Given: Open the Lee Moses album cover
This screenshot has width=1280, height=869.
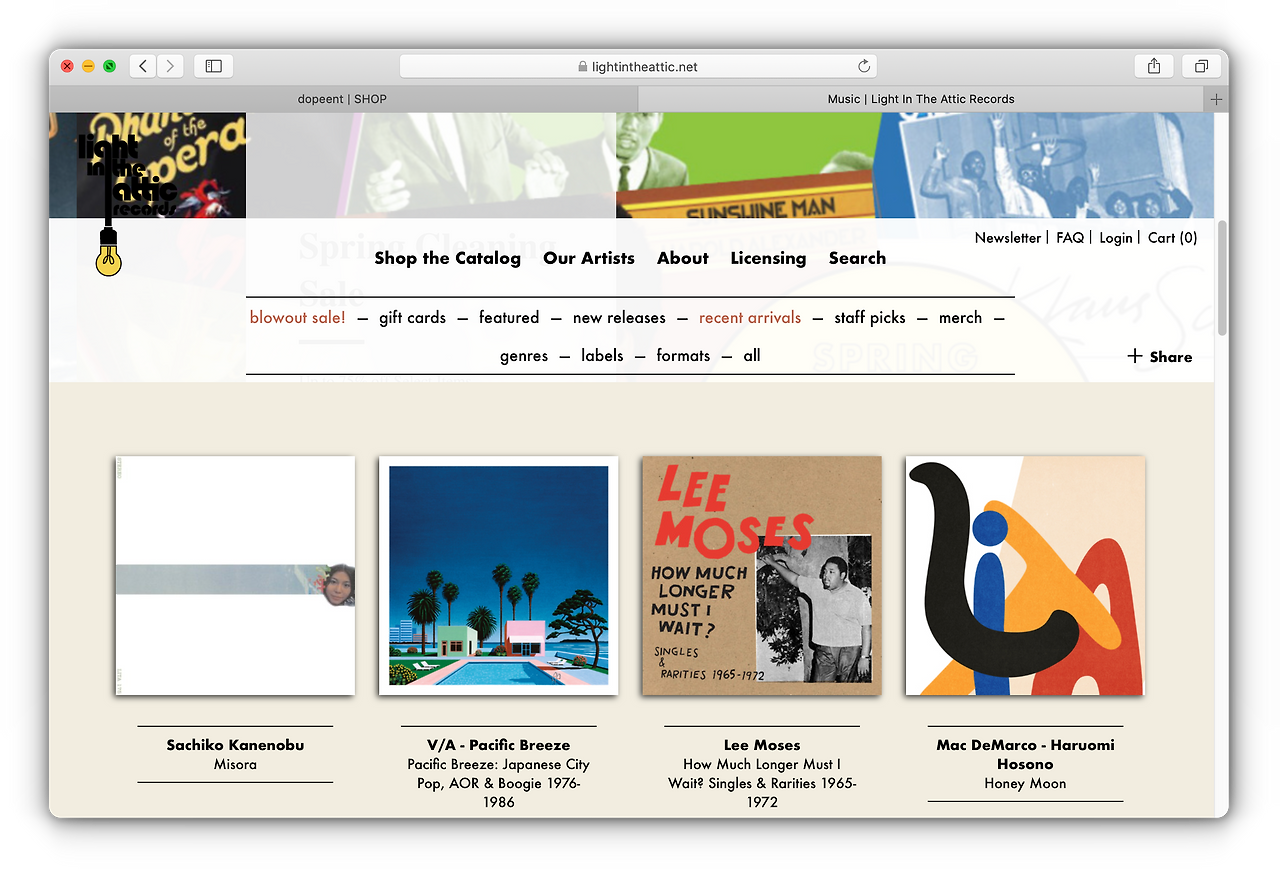Looking at the screenshot, I should [762, 576].
